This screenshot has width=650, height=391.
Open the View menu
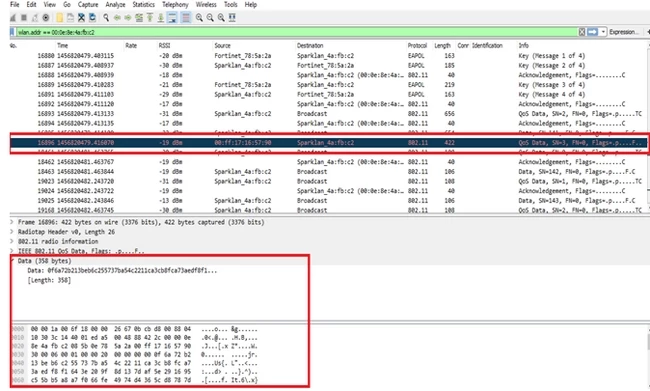point(49,5)
